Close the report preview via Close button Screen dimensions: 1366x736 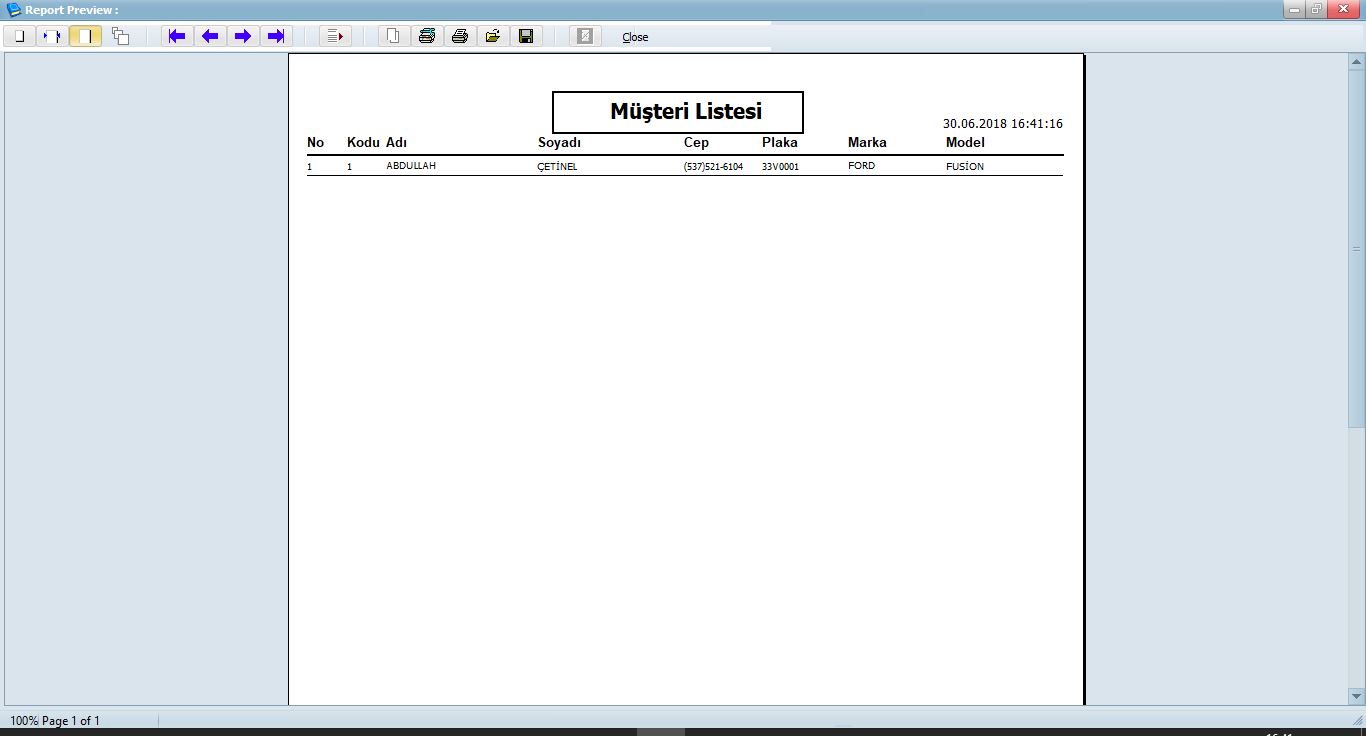635,37
